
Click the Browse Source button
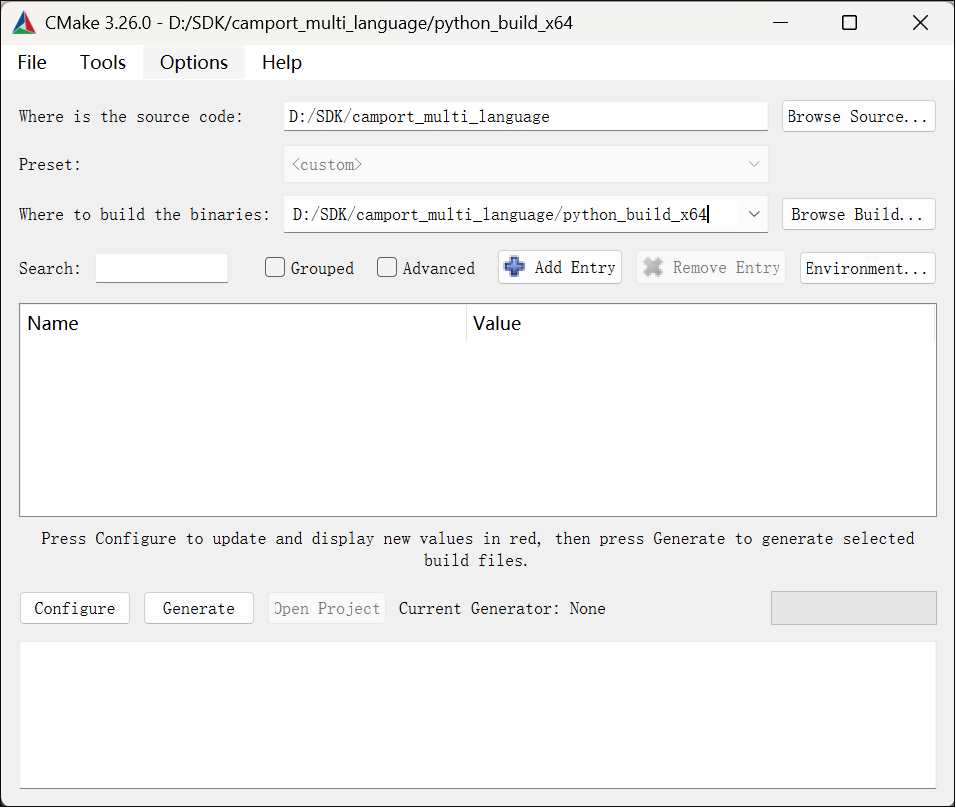tap(858, 116)
